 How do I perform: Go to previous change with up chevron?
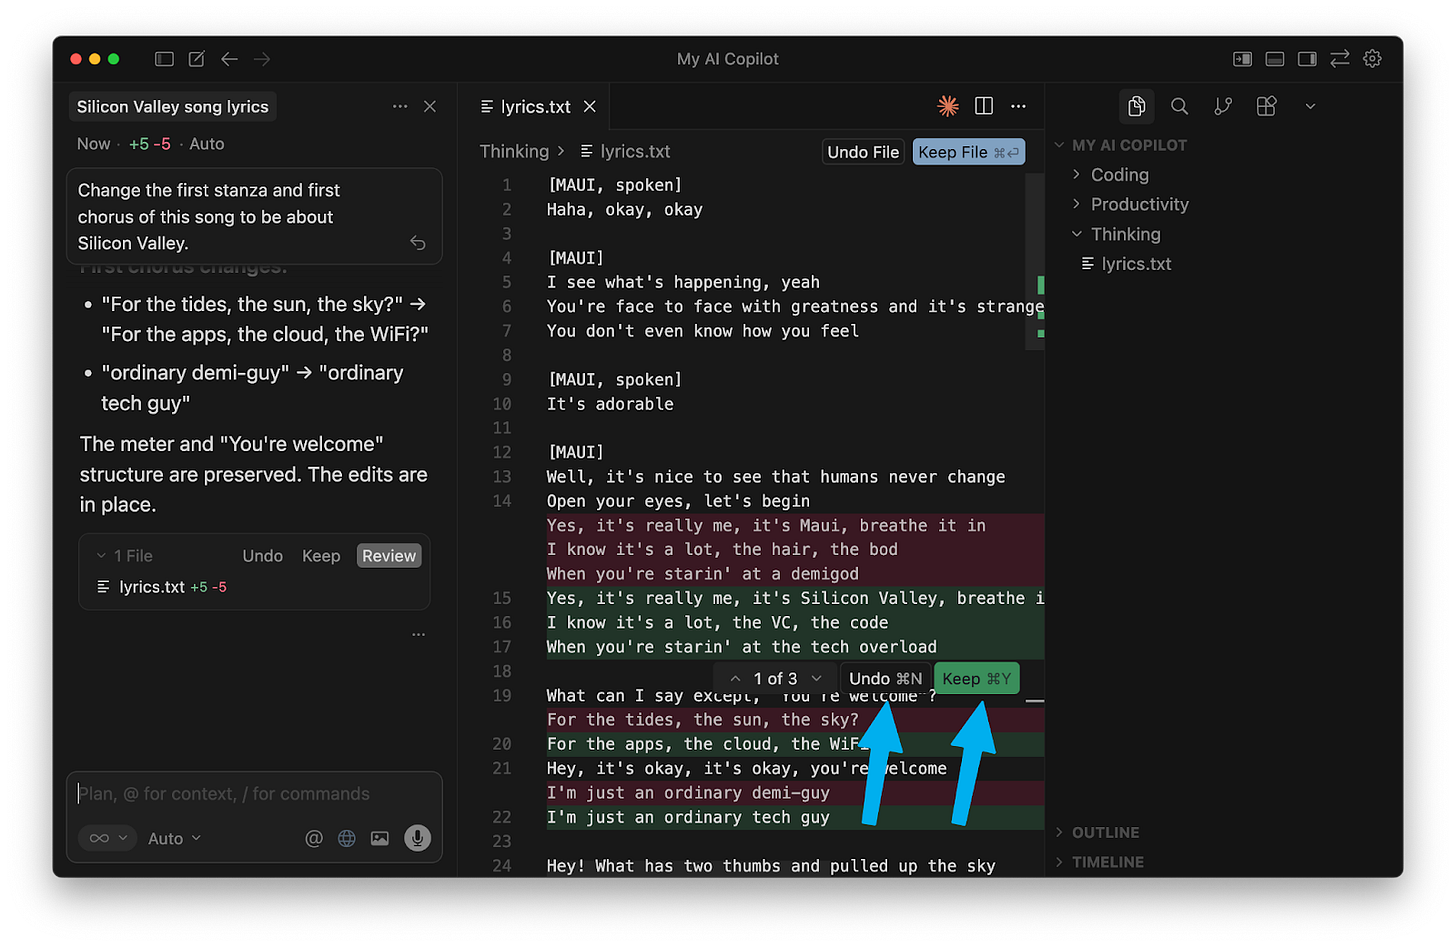(735, 678)
